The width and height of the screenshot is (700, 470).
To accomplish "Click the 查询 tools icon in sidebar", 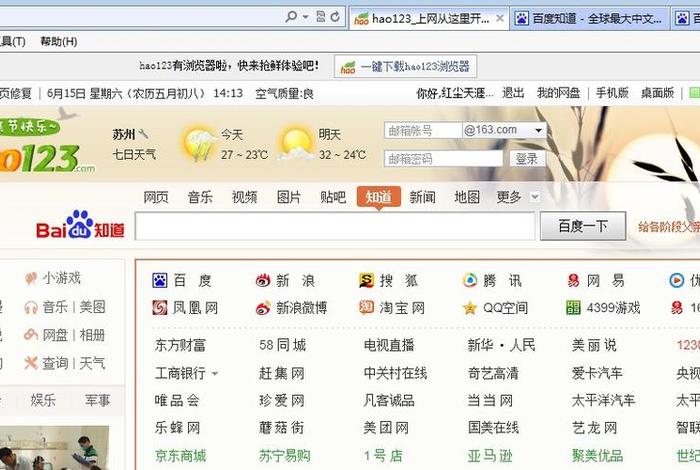I will coord(31,363).
